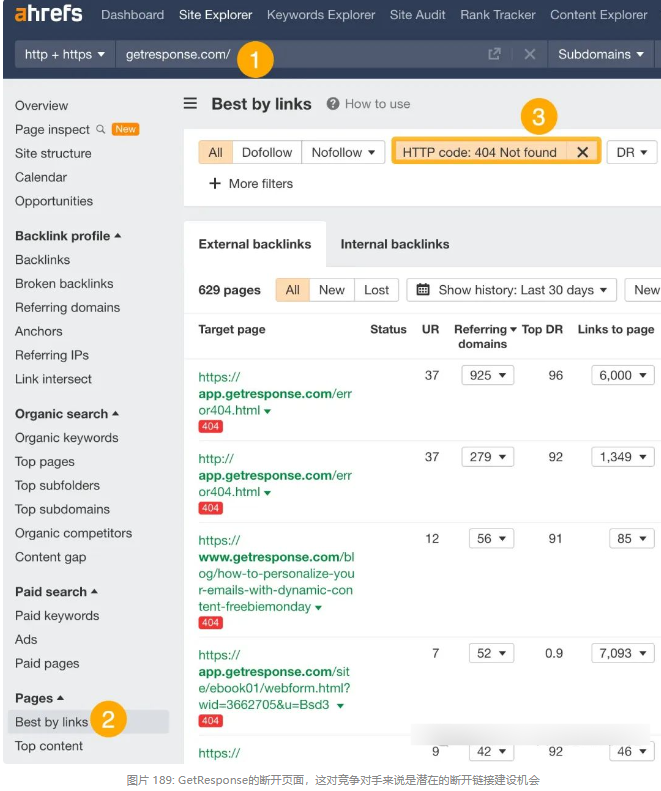Click the plus icon for More filters
This screenshot has width=661, height=791.
click(214, 183)
